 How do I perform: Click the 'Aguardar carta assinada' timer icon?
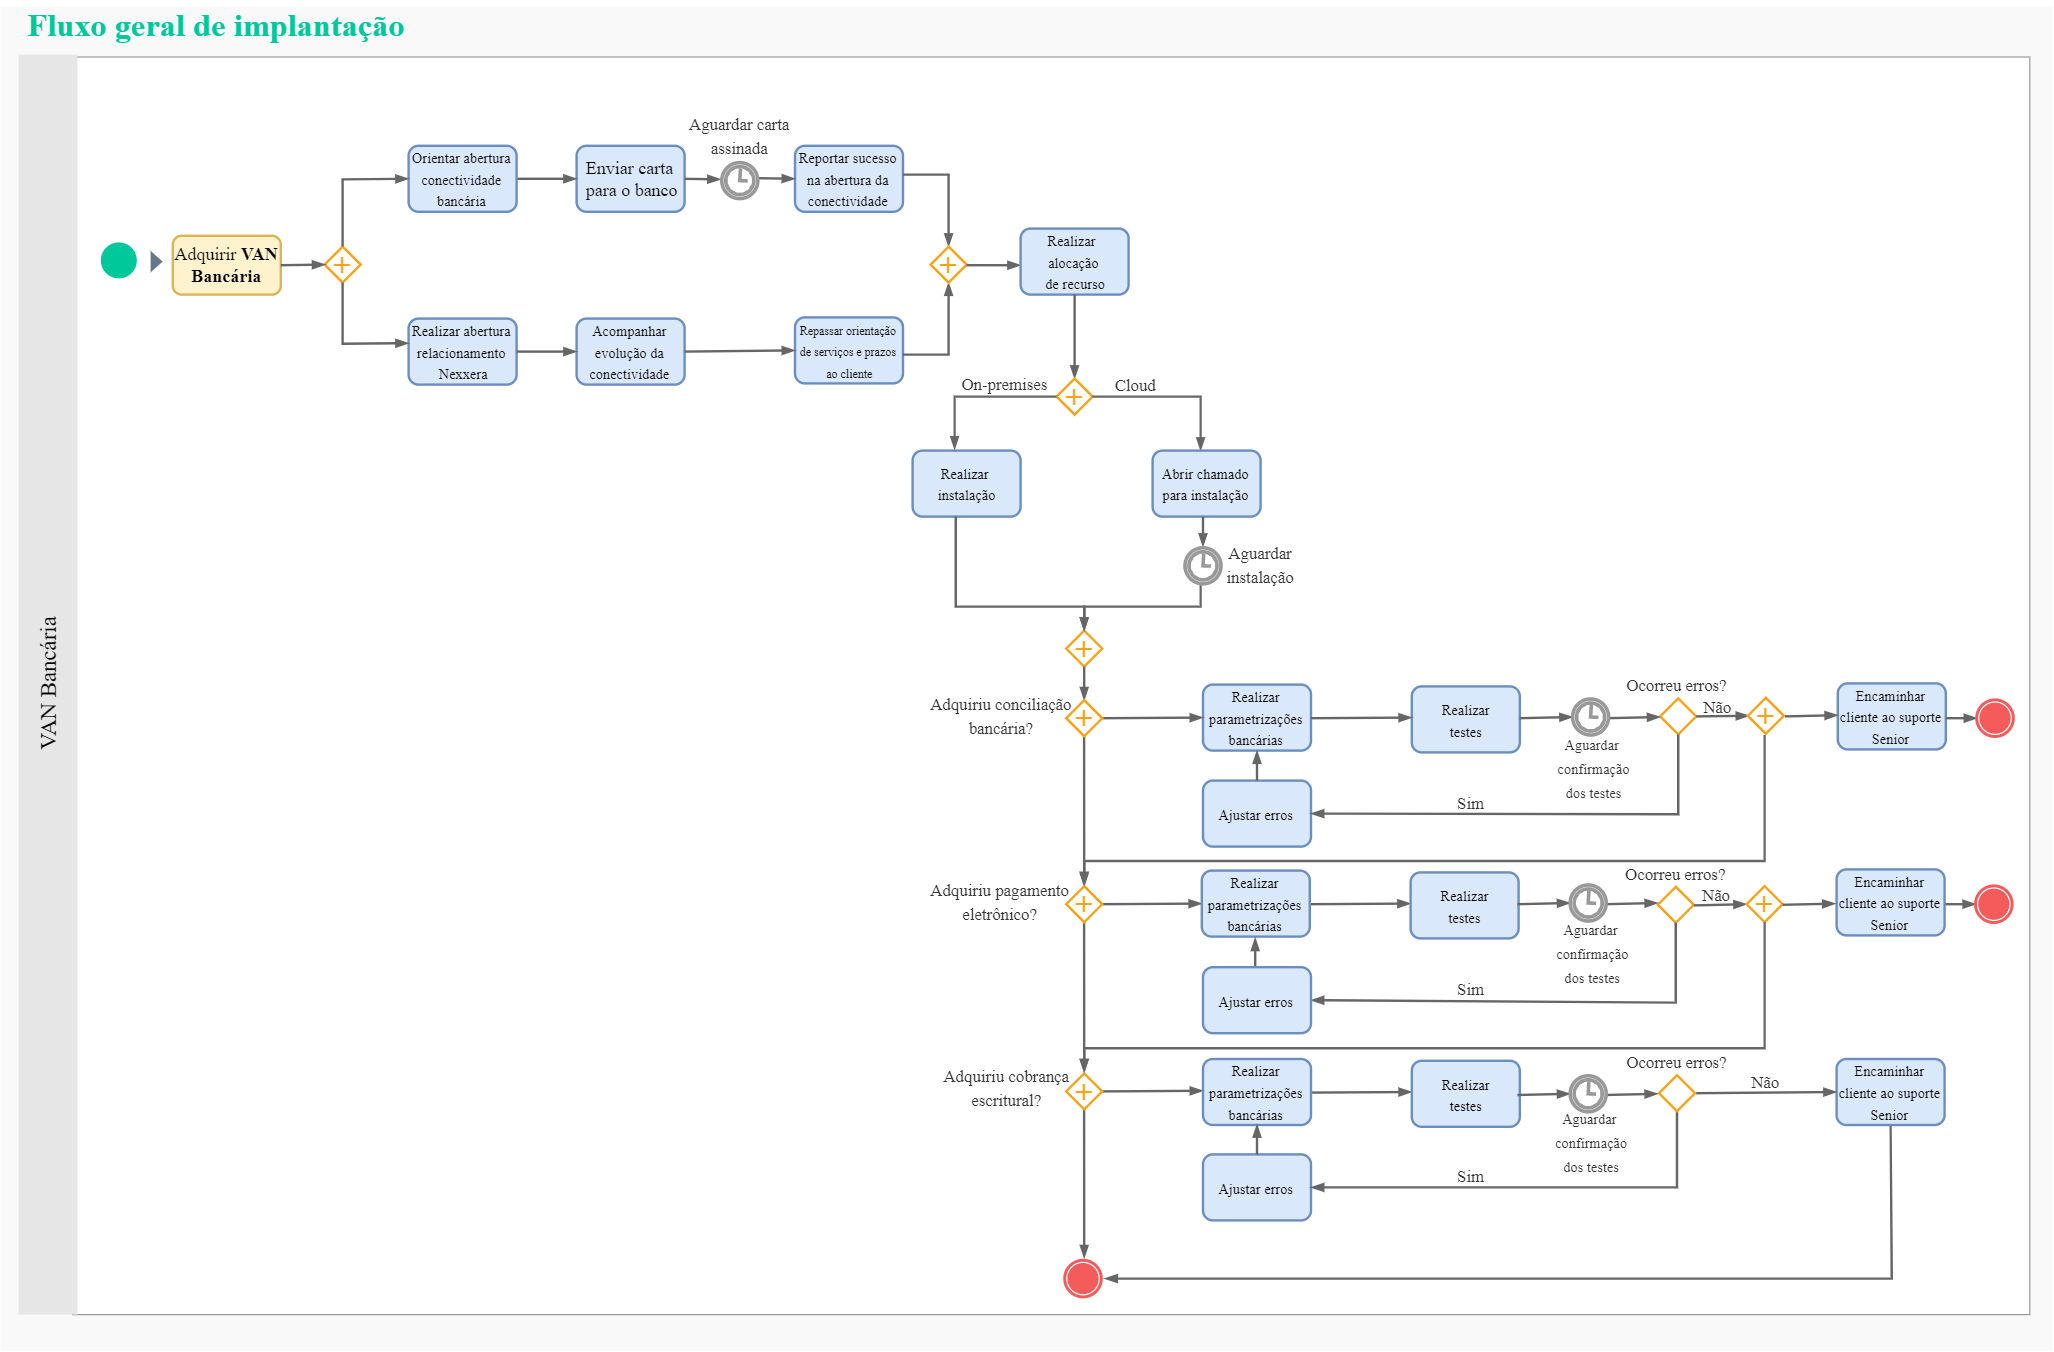(739, 181)
